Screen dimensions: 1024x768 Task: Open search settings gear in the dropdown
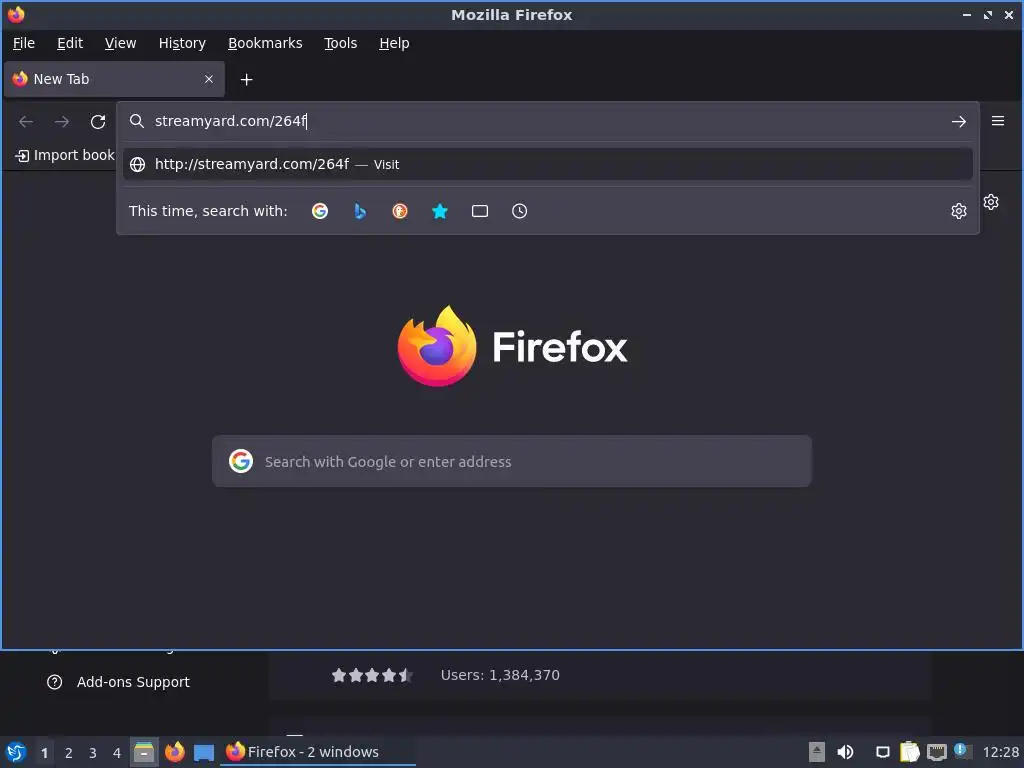tap(959, 211)
